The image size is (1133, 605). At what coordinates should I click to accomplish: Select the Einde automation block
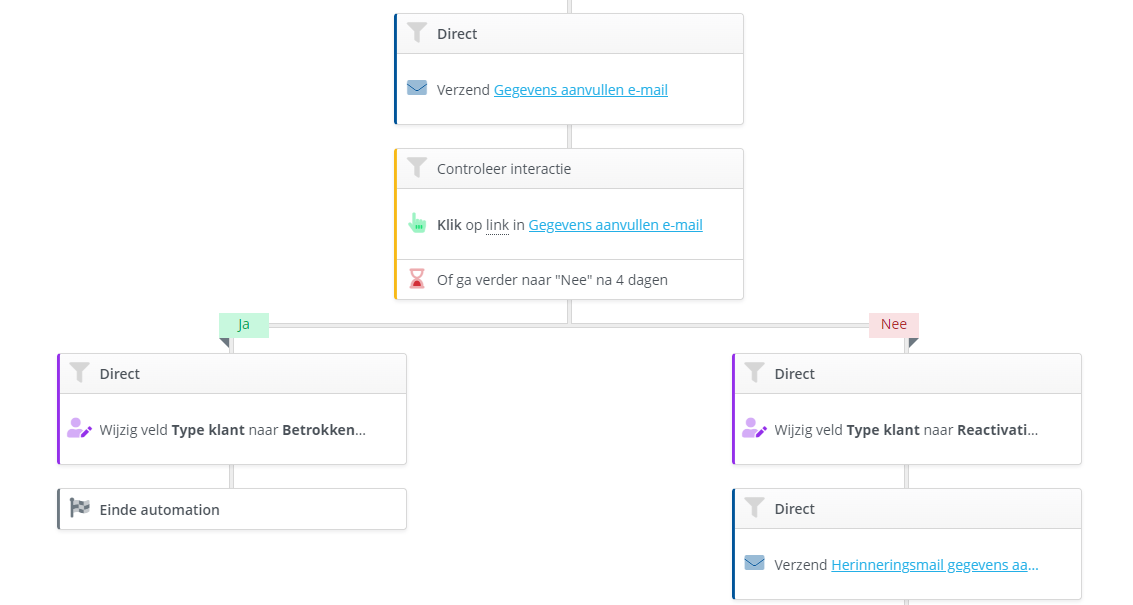232,509
